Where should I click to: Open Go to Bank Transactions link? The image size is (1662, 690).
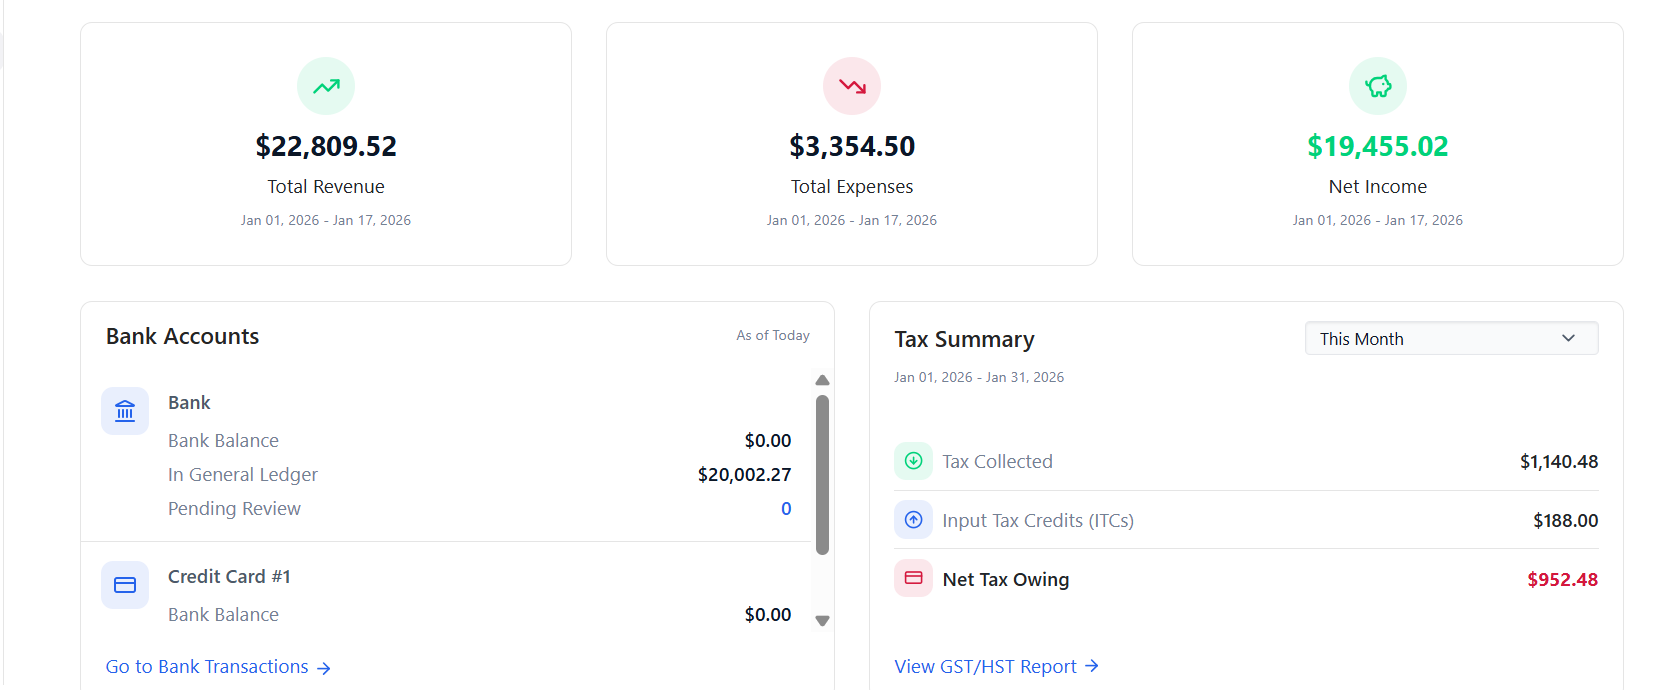pyautogui.click(x=218, y=667)
